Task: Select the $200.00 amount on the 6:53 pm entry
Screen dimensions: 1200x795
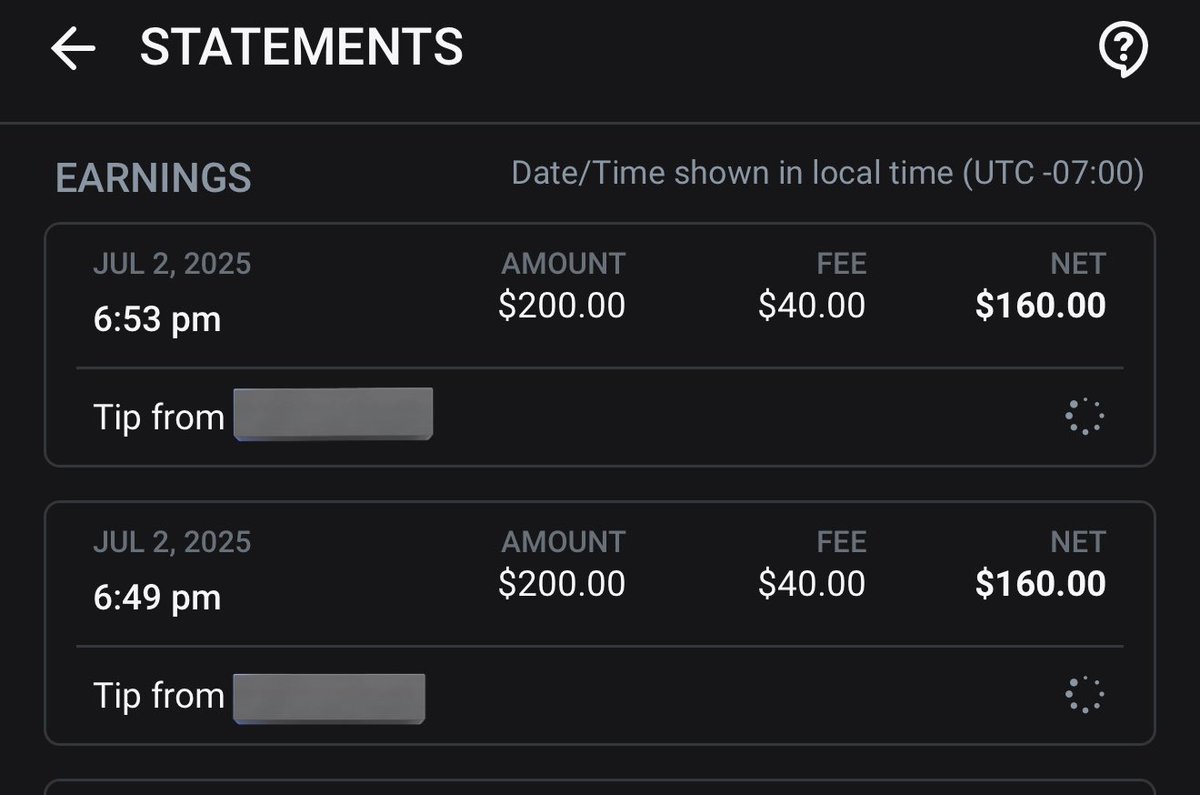Action: (x=562, y=305)
